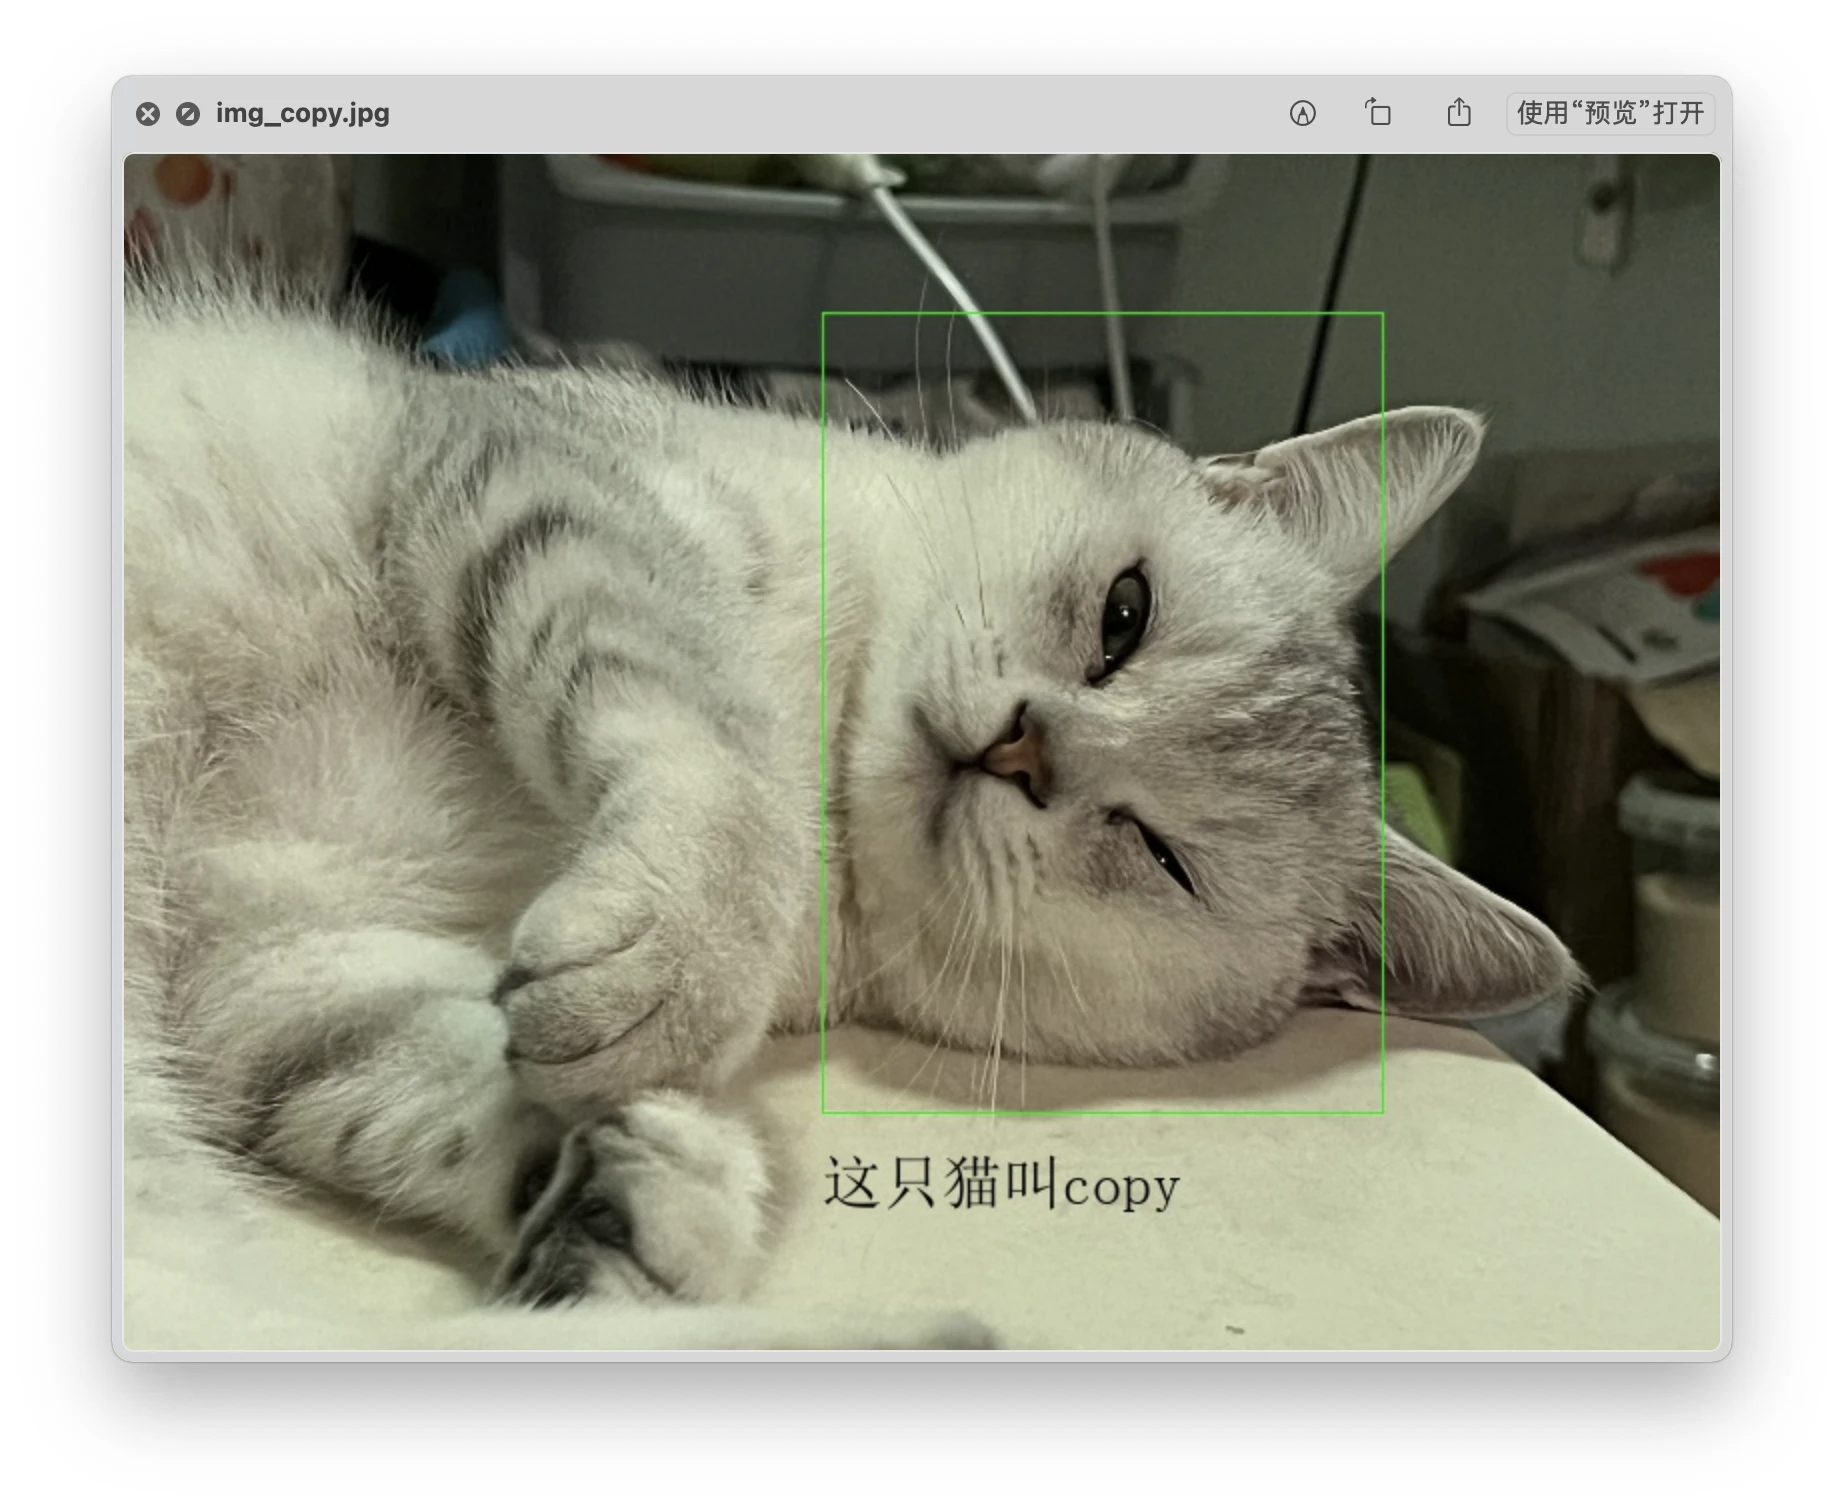Rotate the image left
The image size is (1844, 1510).
1378,113
